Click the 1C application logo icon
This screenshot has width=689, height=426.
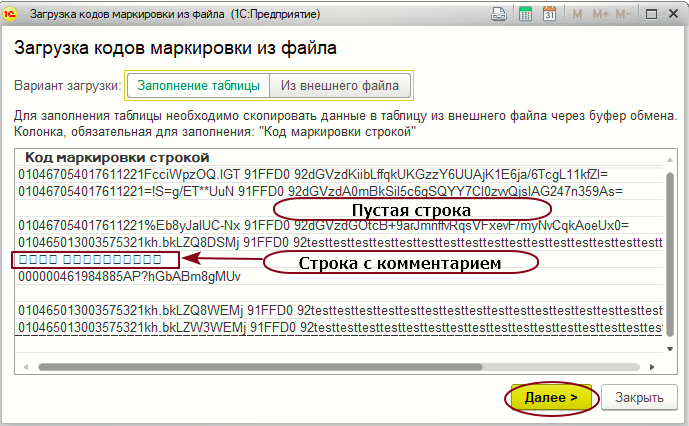tap(10, 14)
